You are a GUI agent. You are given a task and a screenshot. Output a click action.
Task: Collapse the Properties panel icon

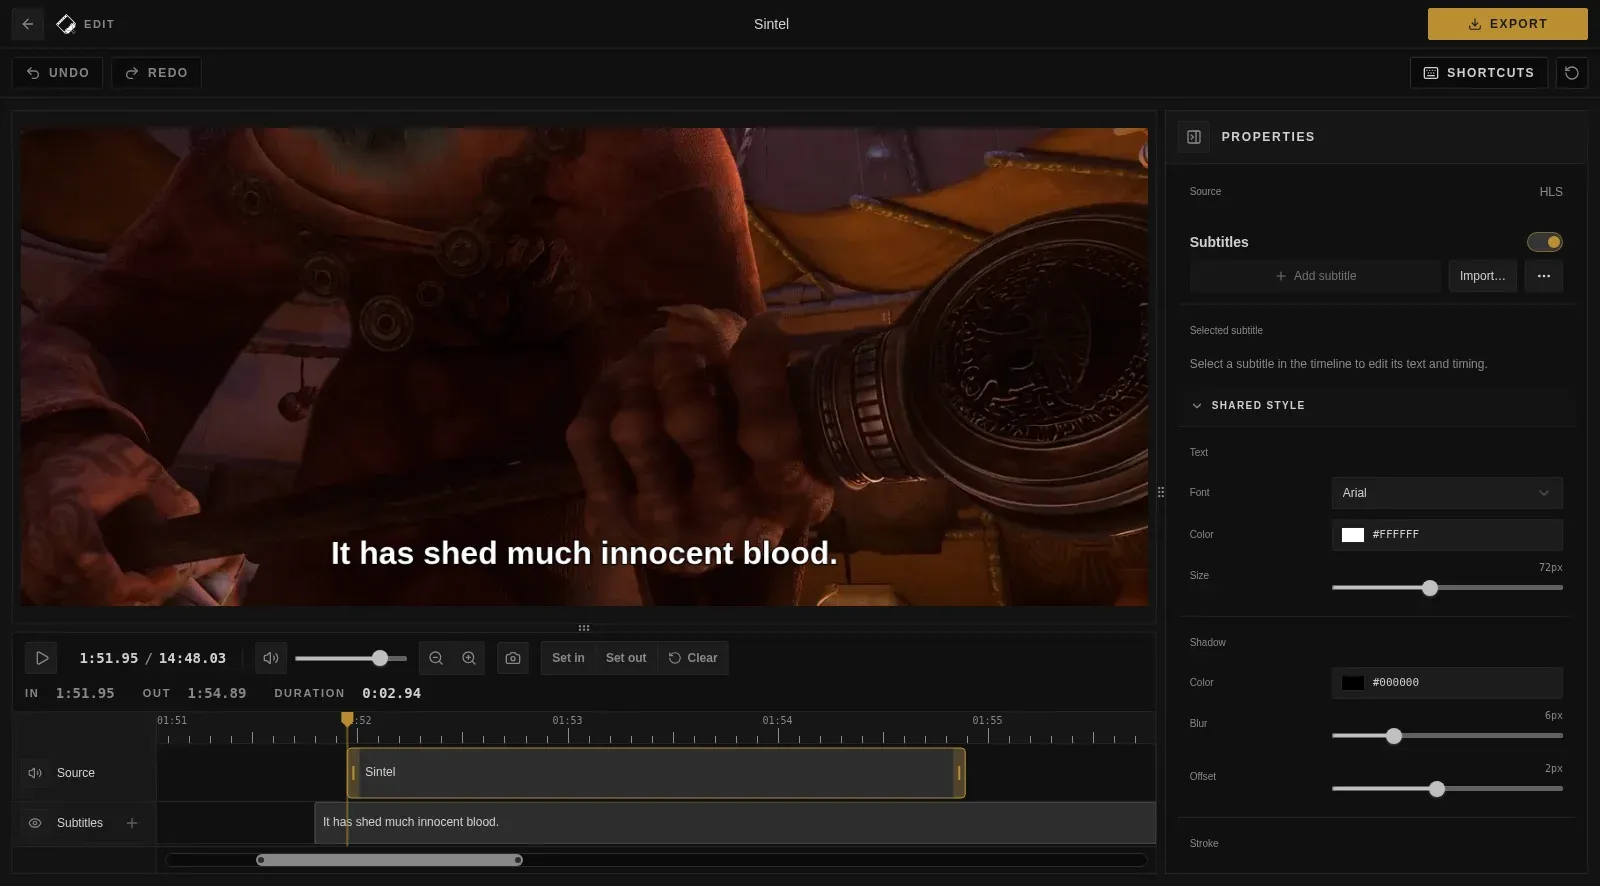[x=1194, y=137]
